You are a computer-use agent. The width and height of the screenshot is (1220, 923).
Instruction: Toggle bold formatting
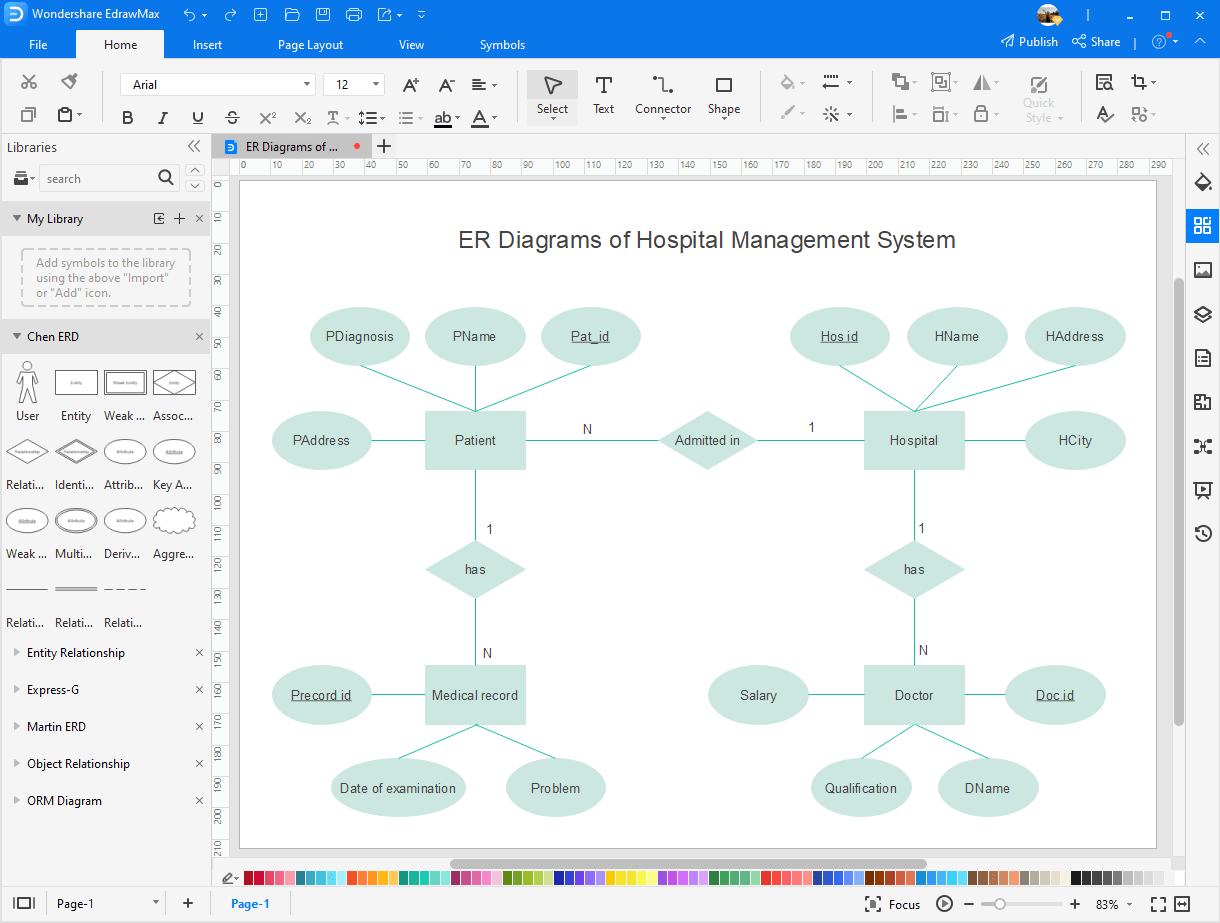[127, 117]
